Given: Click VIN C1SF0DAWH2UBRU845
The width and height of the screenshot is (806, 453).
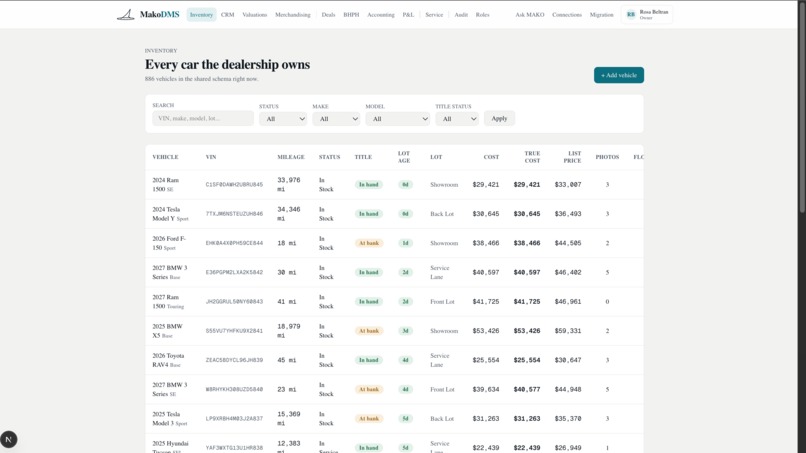Looking at the screenshot, I should 234,185.
